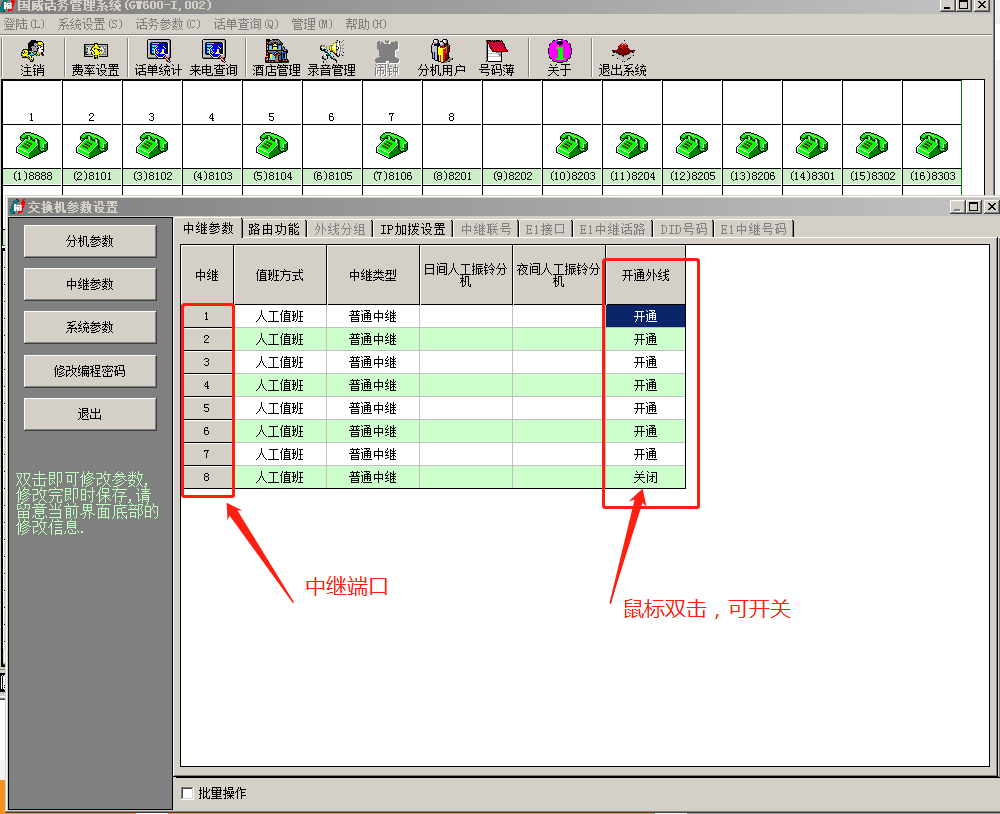Switch to the IP加拨设置 tab
The image size is (1000, 814).
click(x=413, y=229)
